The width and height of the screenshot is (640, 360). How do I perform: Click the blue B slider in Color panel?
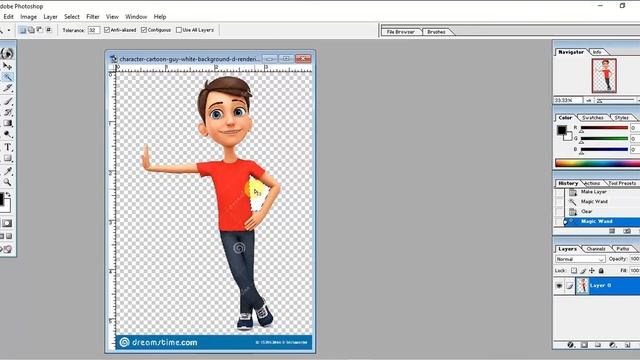(604, 149)
